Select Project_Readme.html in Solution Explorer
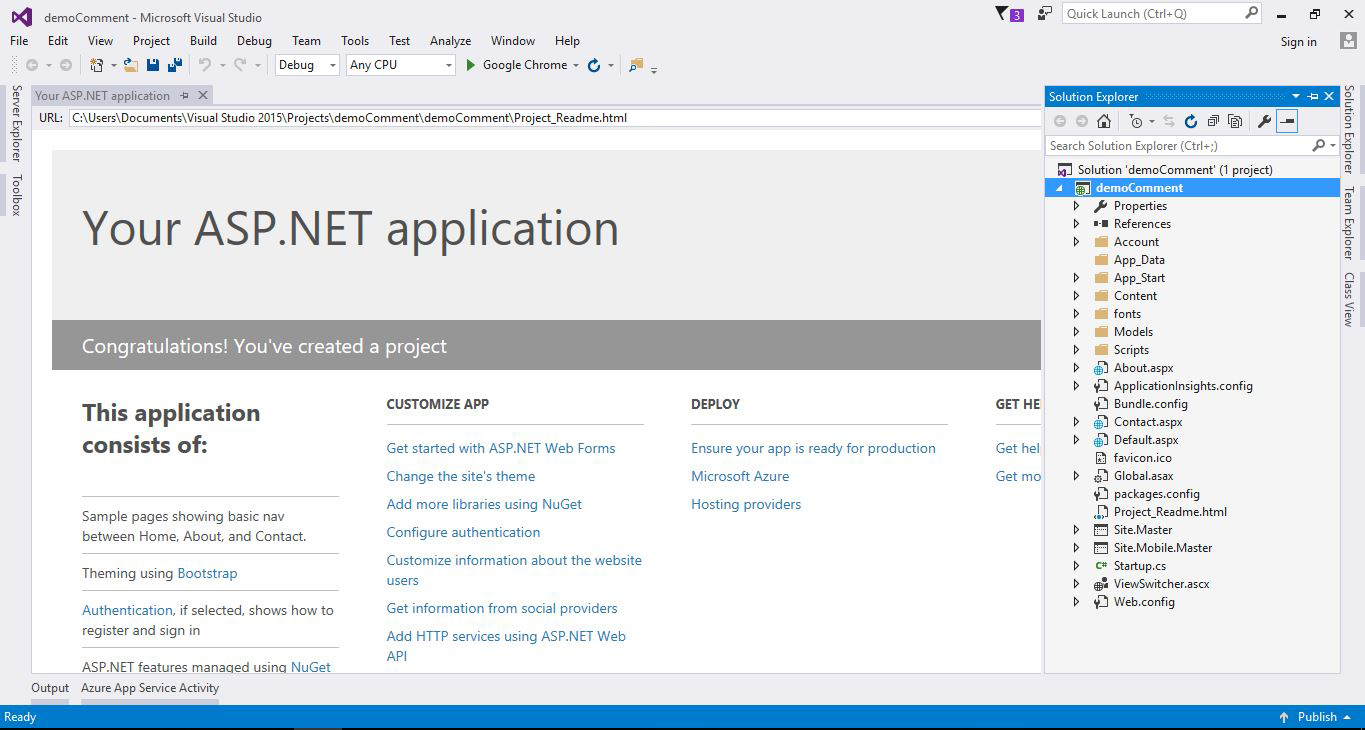The height and width of the screenshot is (730, 1365). click(x=1170, y=512)
